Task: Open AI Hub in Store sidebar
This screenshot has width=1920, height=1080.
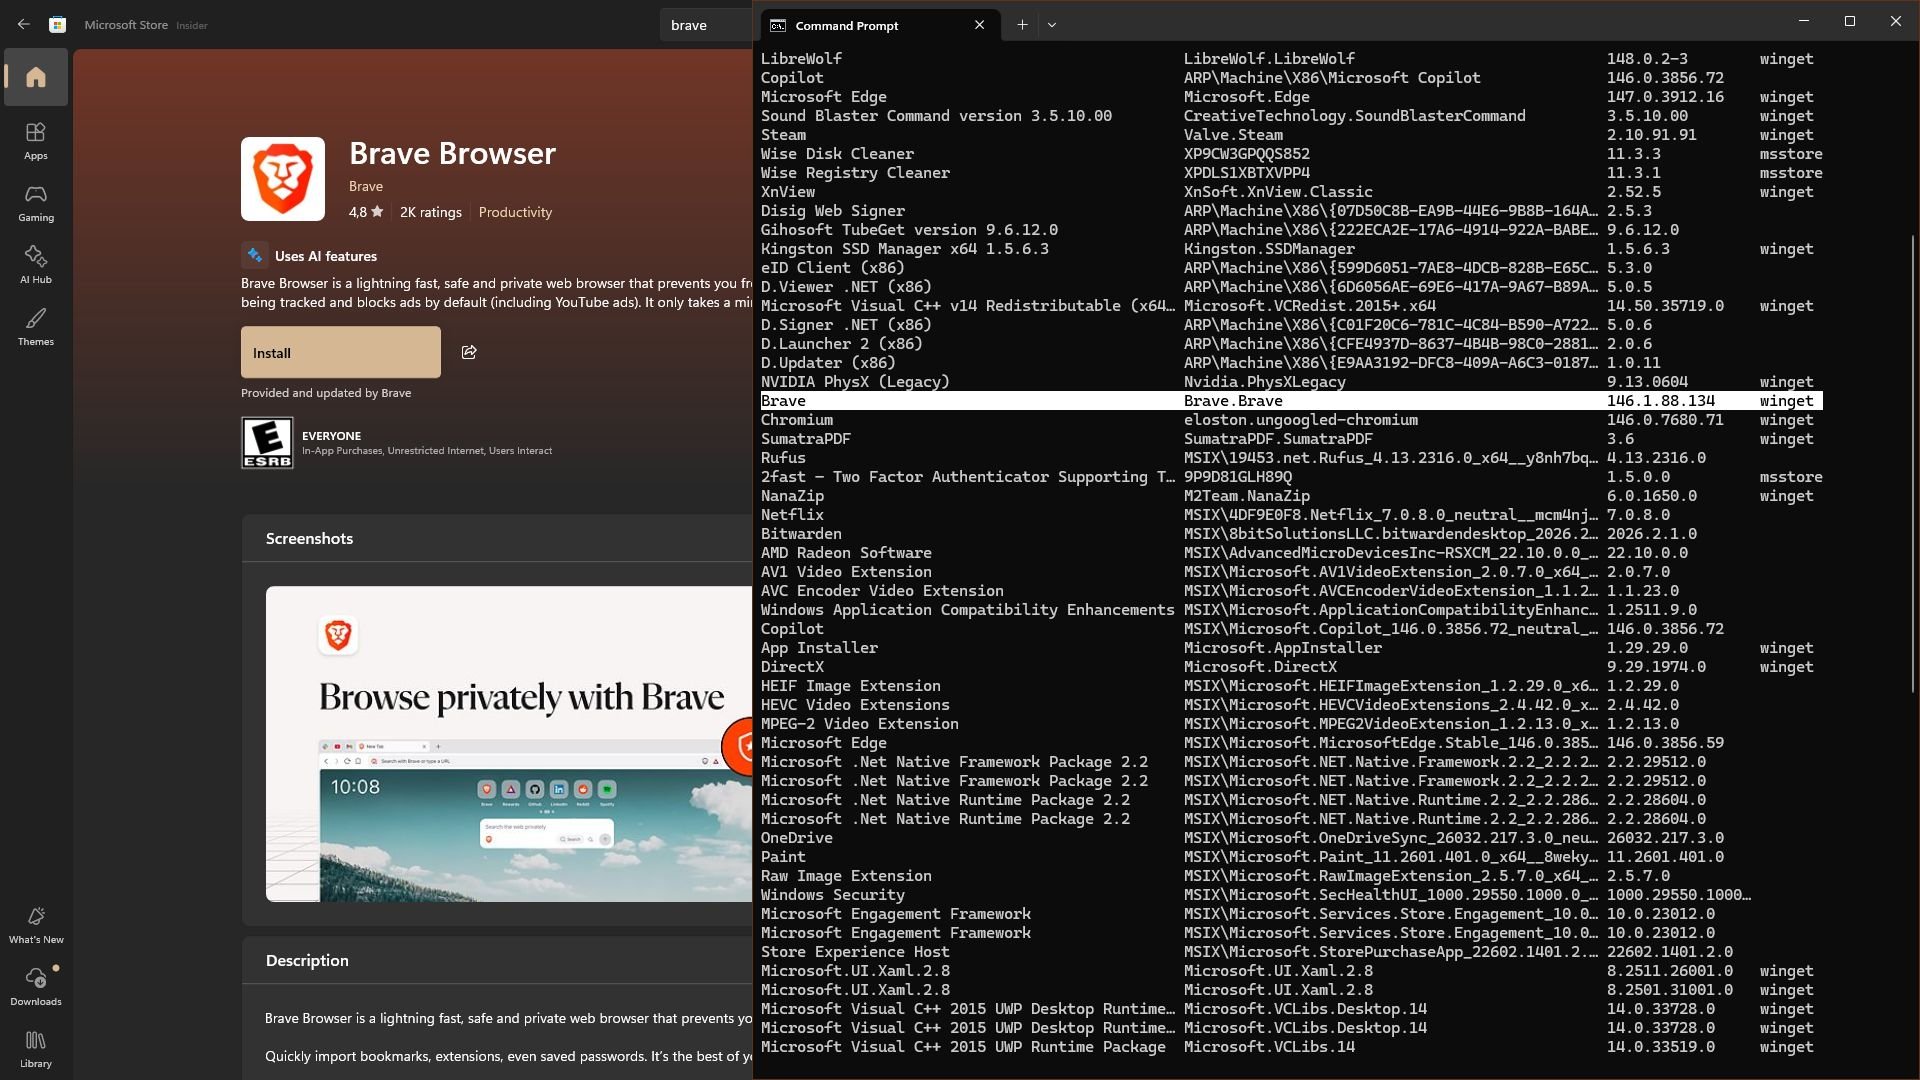Action: [36, 265]
